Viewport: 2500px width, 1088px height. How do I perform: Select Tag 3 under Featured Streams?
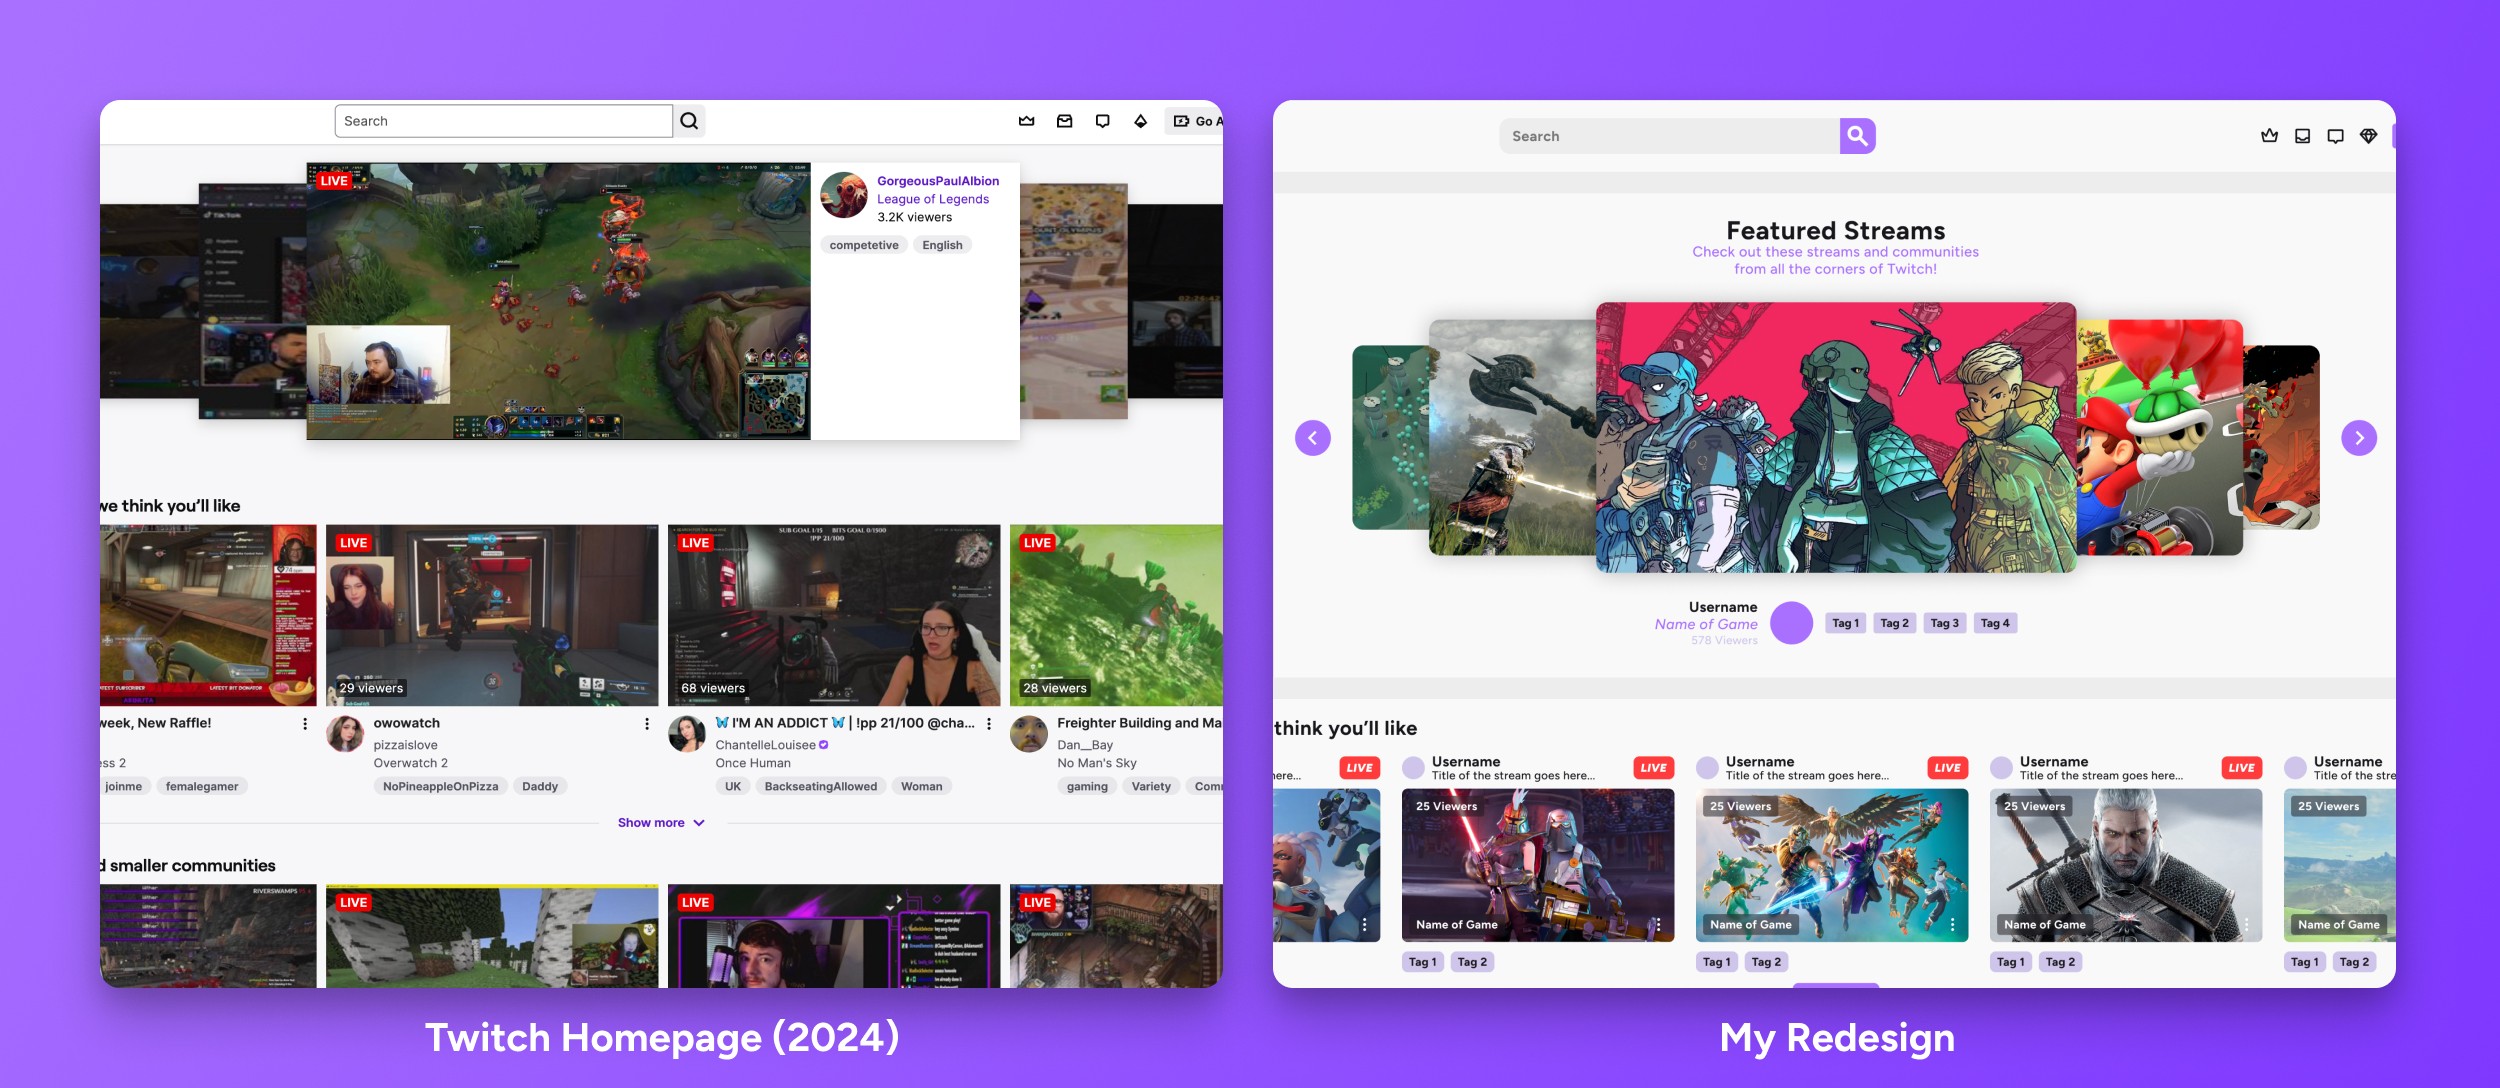1945,623
